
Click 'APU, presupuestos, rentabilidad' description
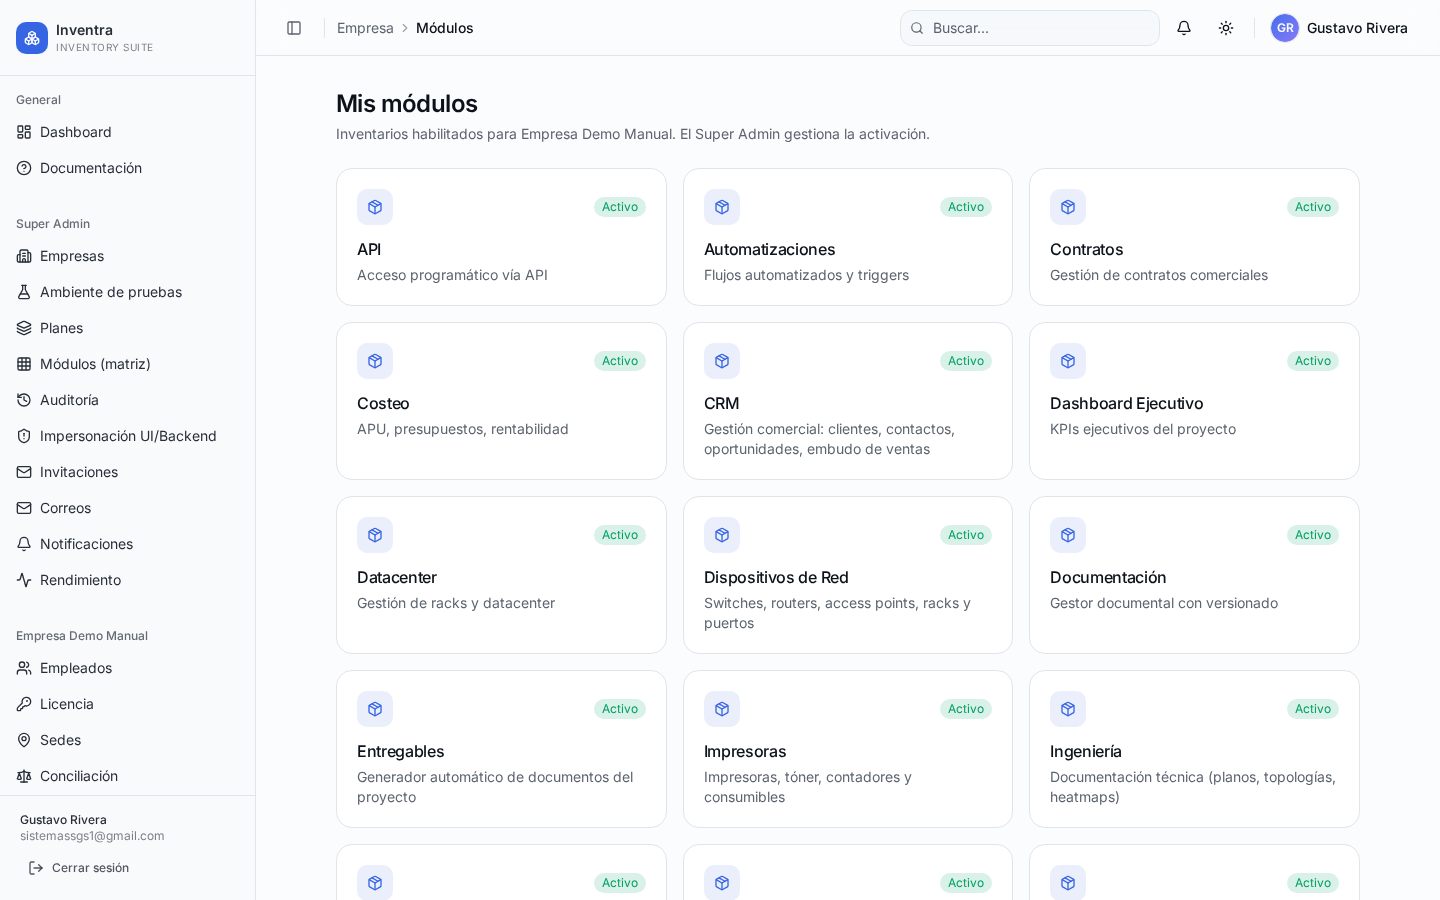click(463, 429)
